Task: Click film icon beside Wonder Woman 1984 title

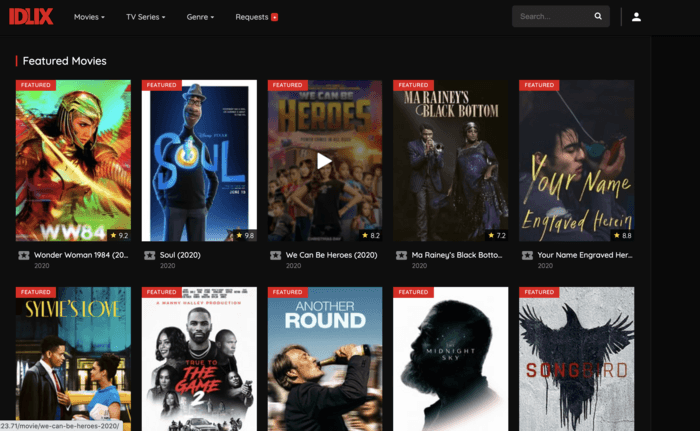Action: [24, 255]
